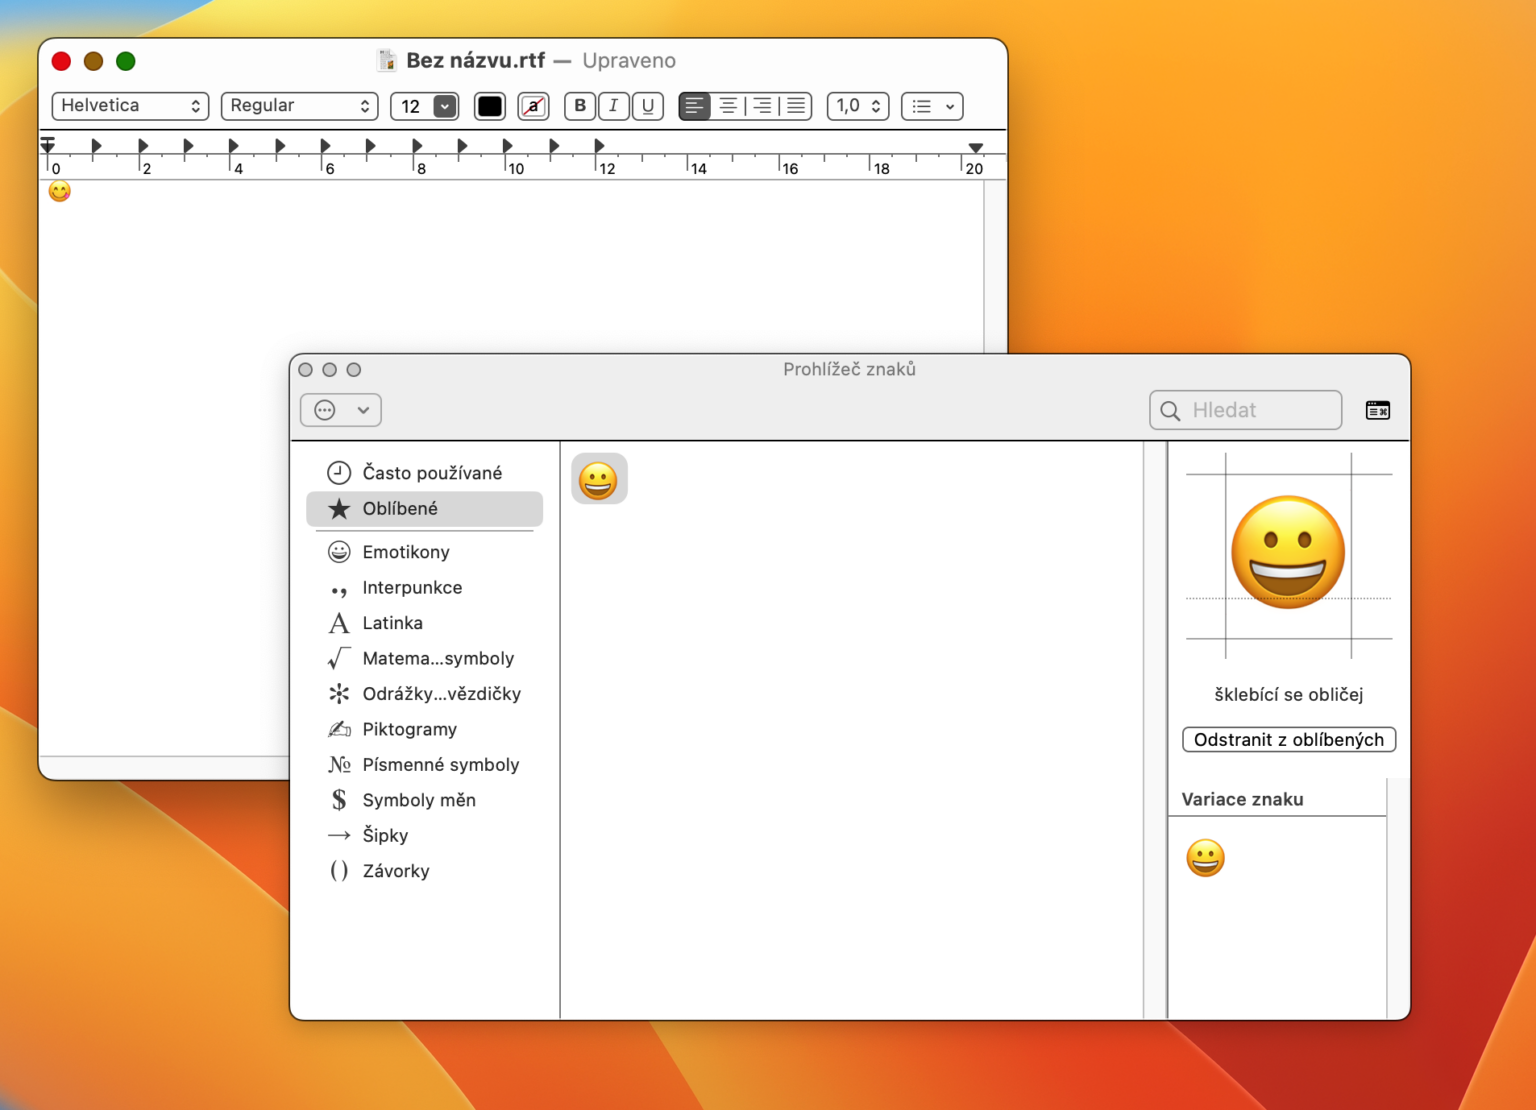This screenshot has height=1110, width=1536.
Task: Open the 1,0 line spacing dropdown
Action: pos(857,106)
